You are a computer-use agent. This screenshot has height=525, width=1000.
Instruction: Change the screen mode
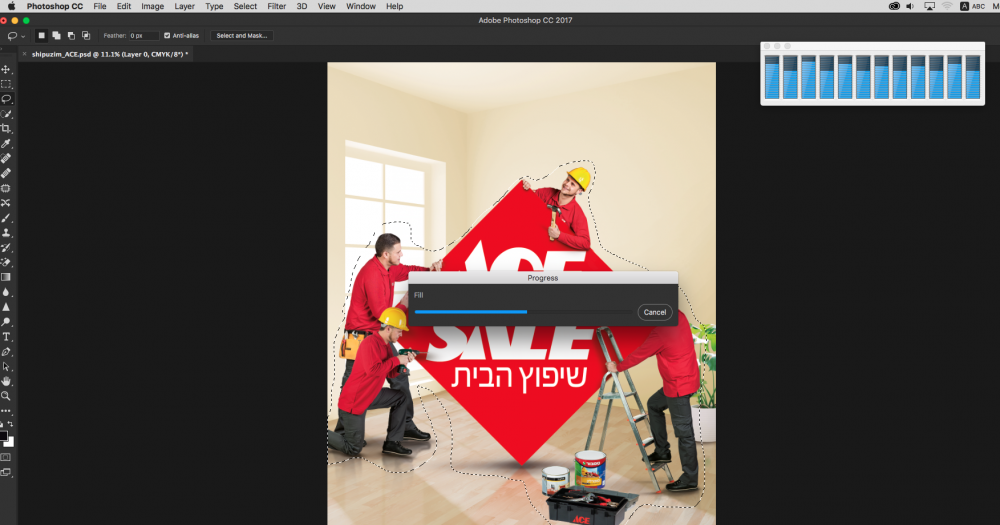coord(6,473)
